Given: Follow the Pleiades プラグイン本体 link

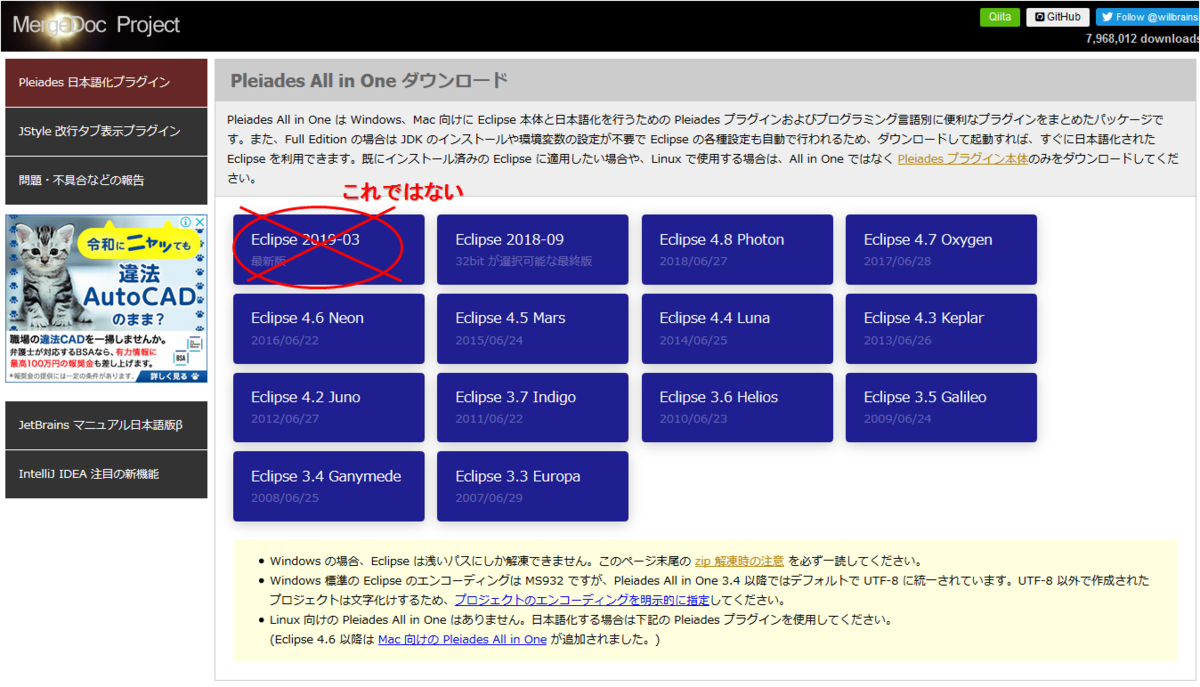Looking at the screenshot, I should click(962, 159).
